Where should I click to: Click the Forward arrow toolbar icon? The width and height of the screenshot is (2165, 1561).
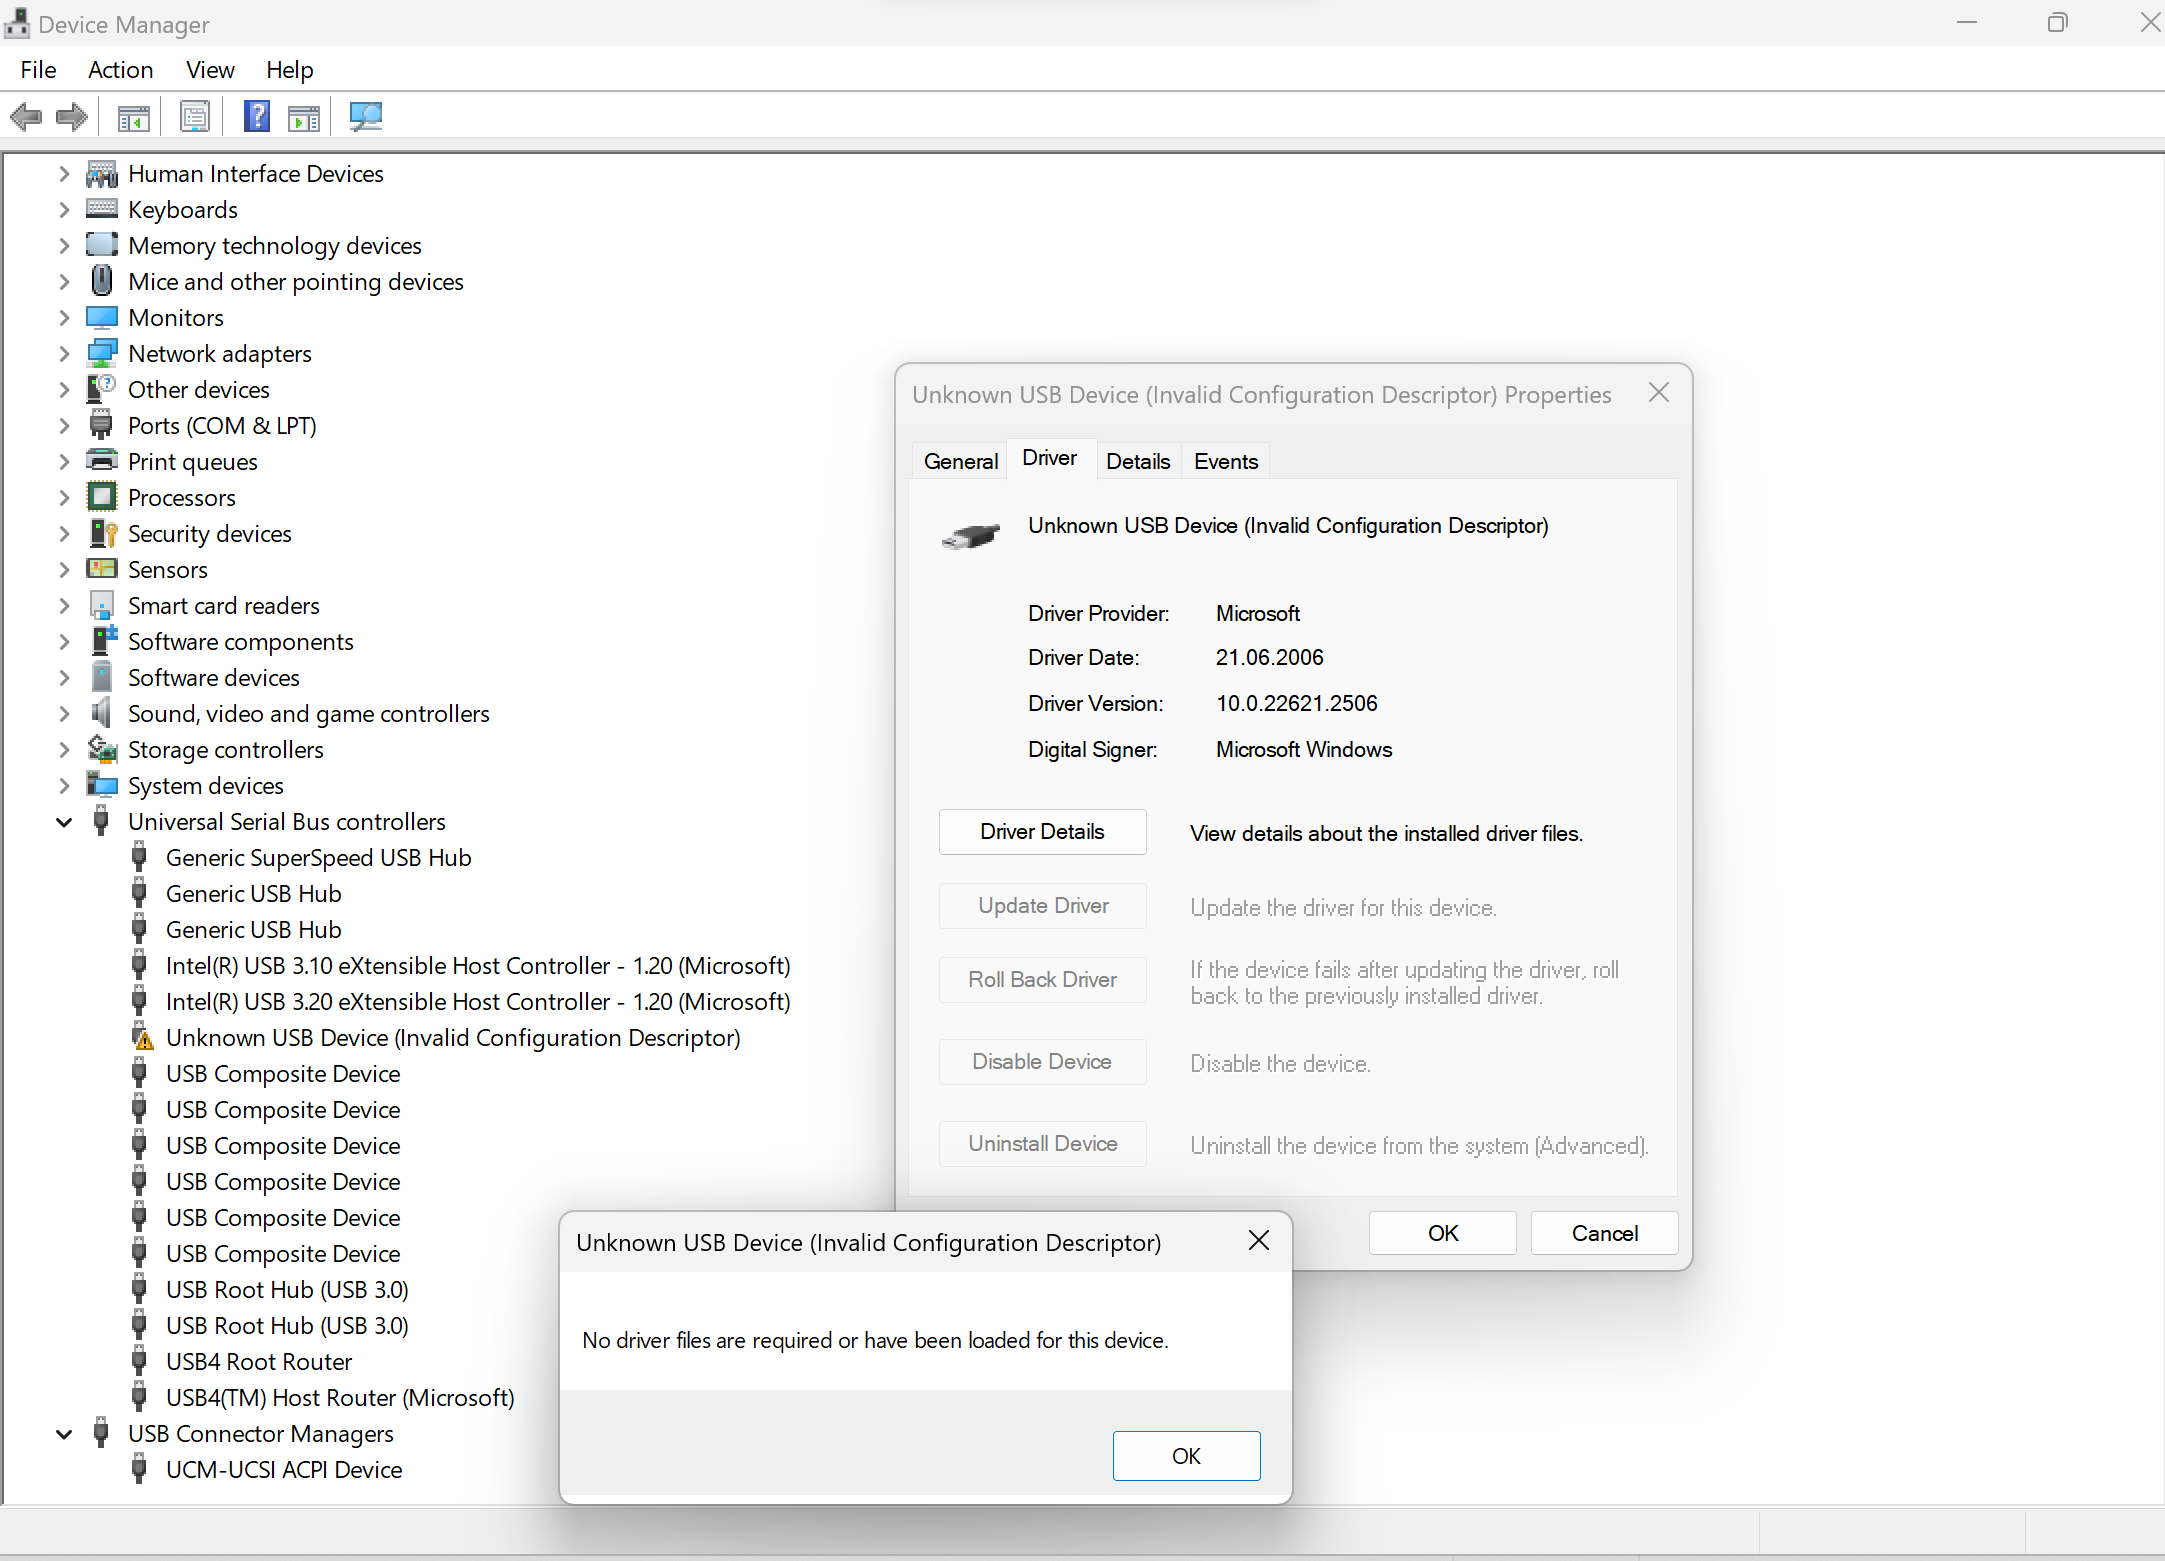tap(71, 117)
